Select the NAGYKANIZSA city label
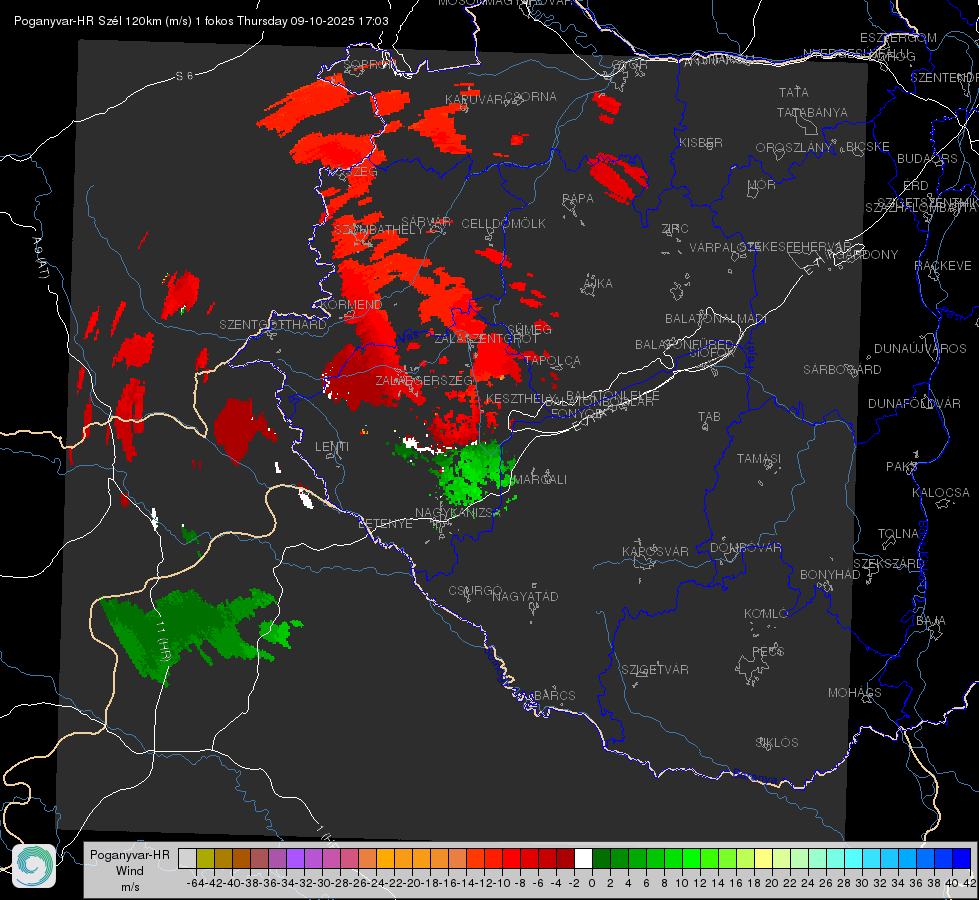This screenshot has height=900, width=979. click(458, 512)
